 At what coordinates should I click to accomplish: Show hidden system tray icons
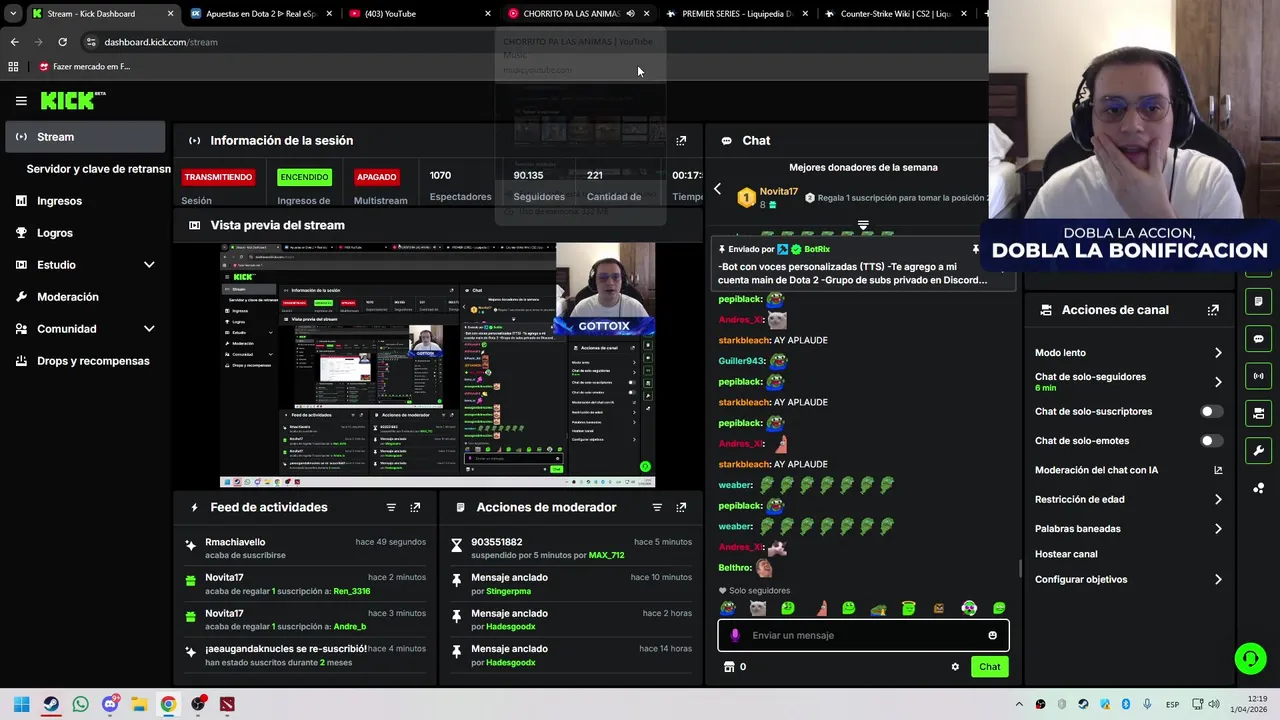click(x=1019, y=704)
